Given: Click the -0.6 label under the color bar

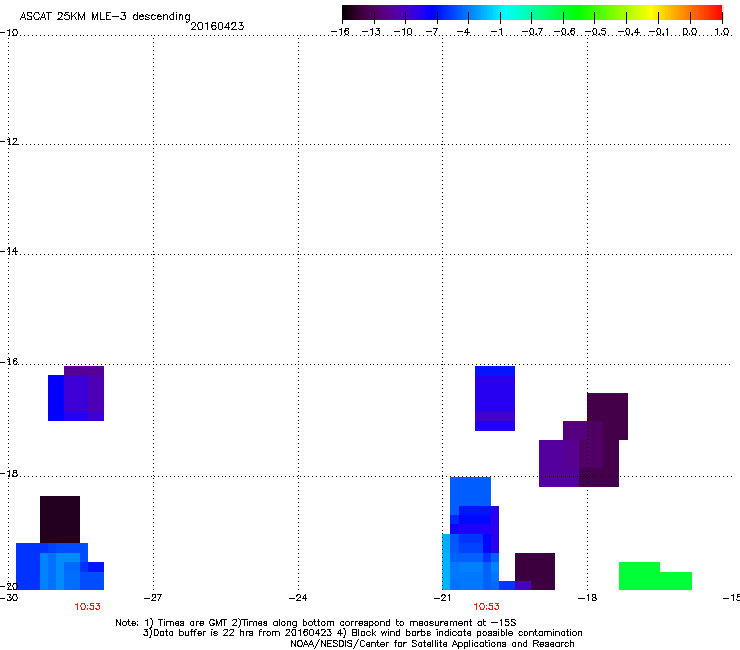Looking at the screenshot, I should (x=564, y=32).
